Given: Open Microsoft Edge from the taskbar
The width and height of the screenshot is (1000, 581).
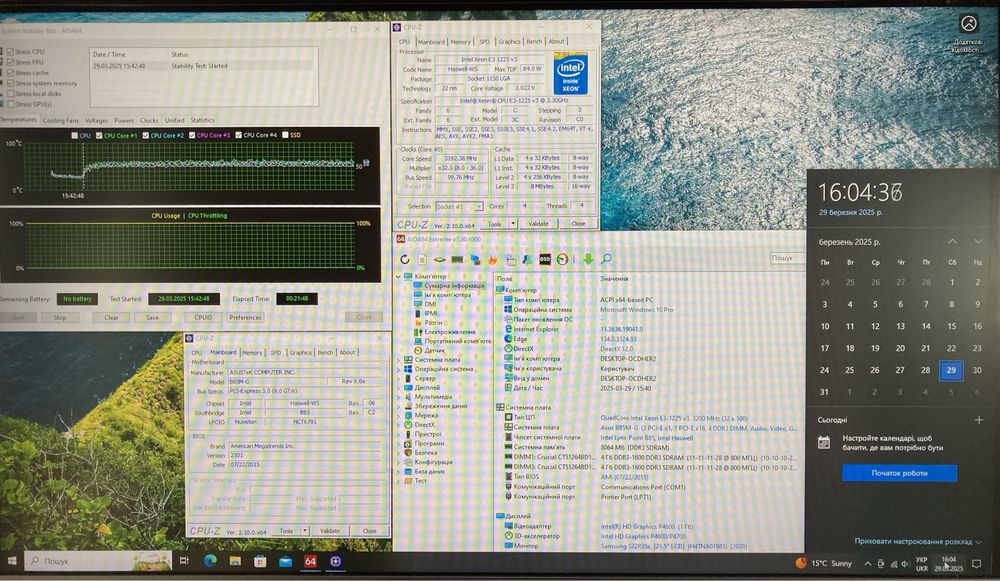Looking at the screenshot, I should click(210, 561).
